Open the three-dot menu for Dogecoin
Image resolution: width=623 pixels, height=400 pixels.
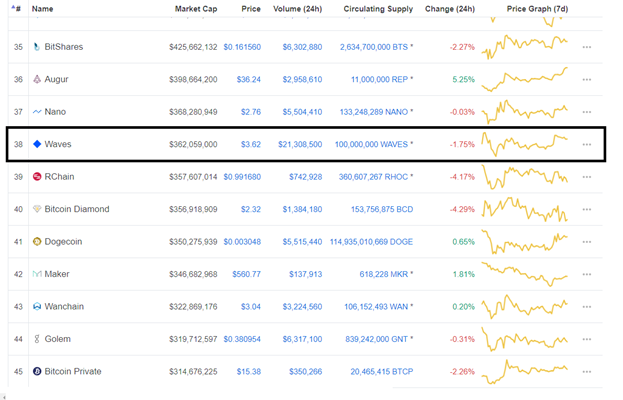point(586,242)
